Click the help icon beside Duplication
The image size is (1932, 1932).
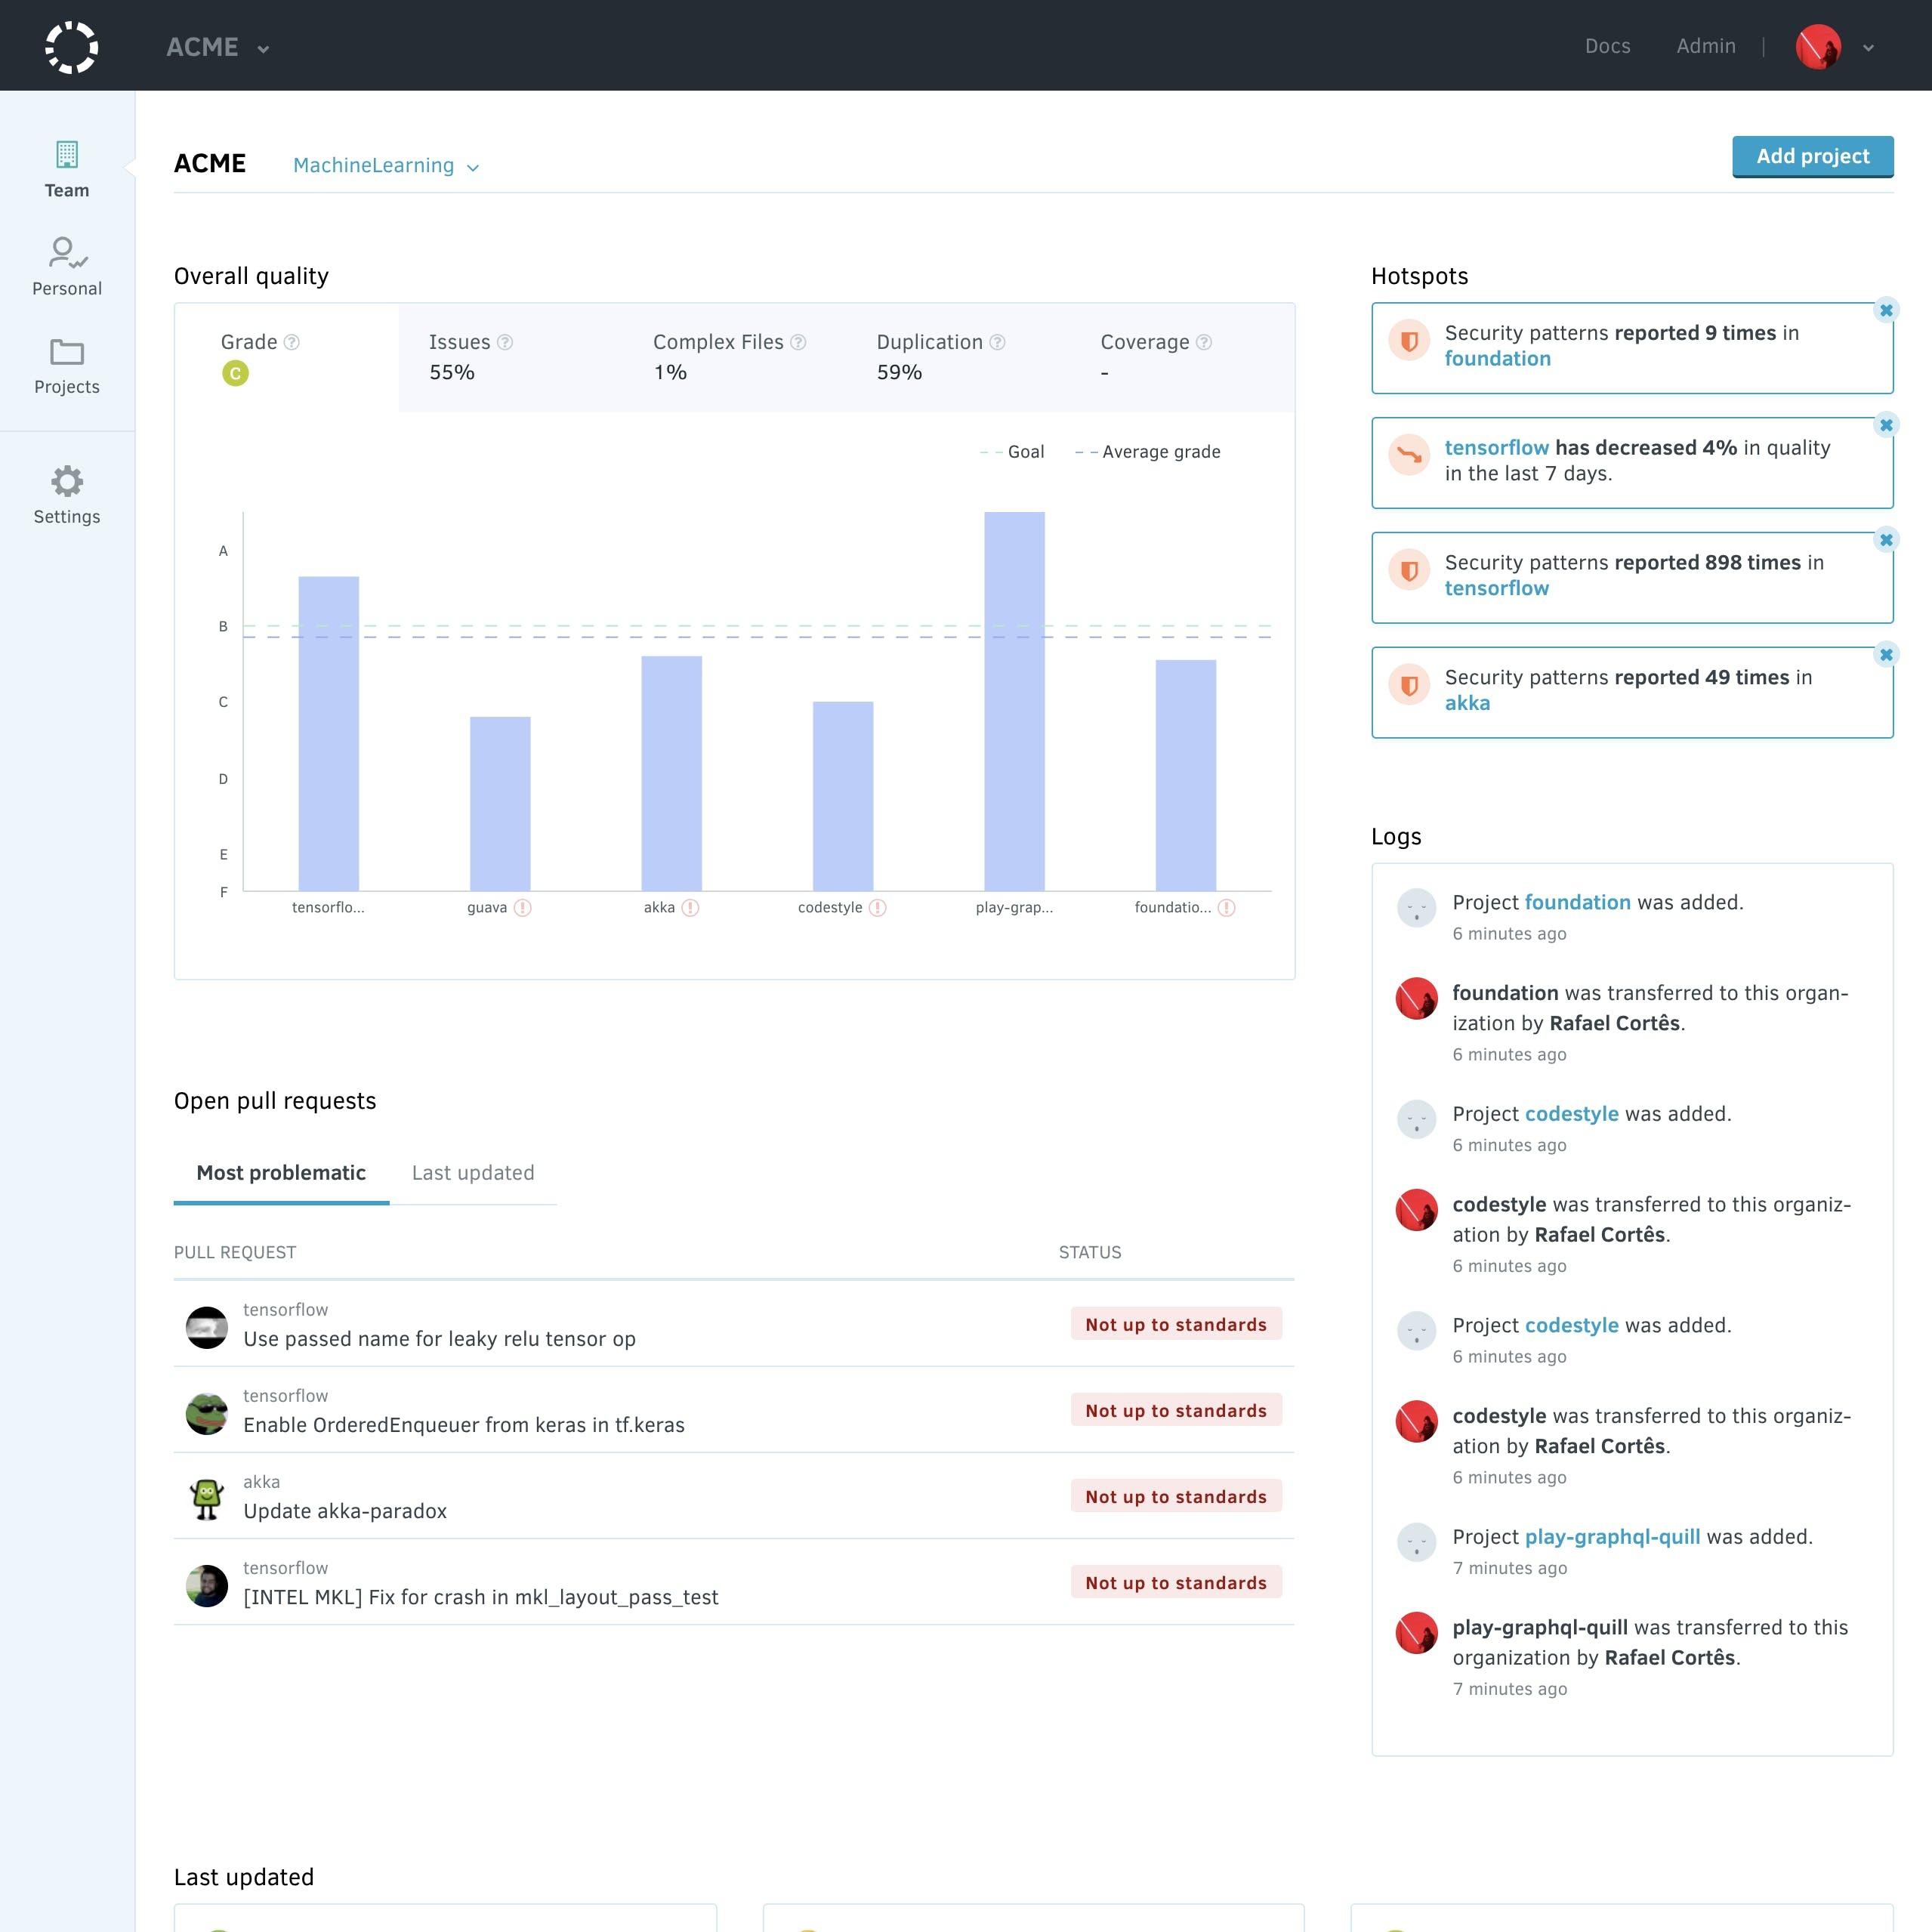point(997,342)
